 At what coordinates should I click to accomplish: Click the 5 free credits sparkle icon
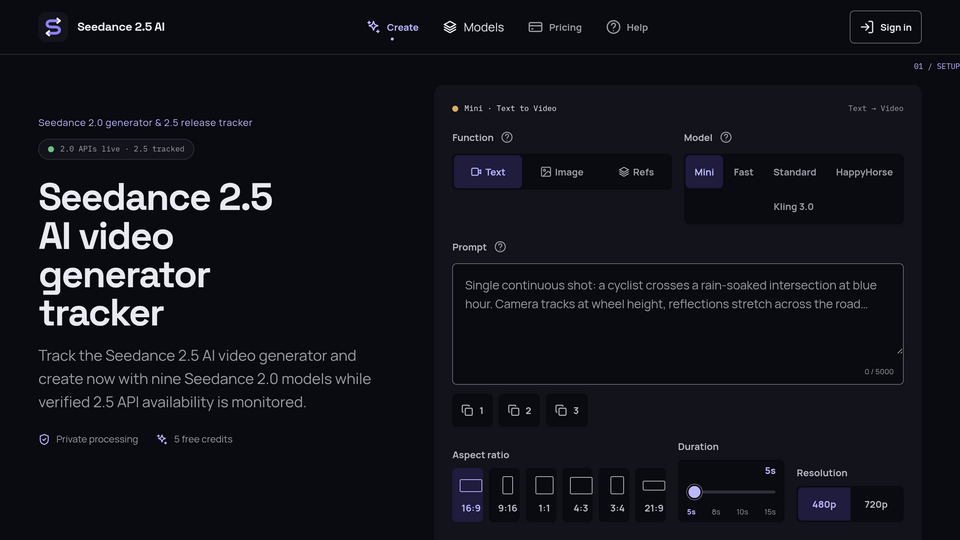[162, 439]
